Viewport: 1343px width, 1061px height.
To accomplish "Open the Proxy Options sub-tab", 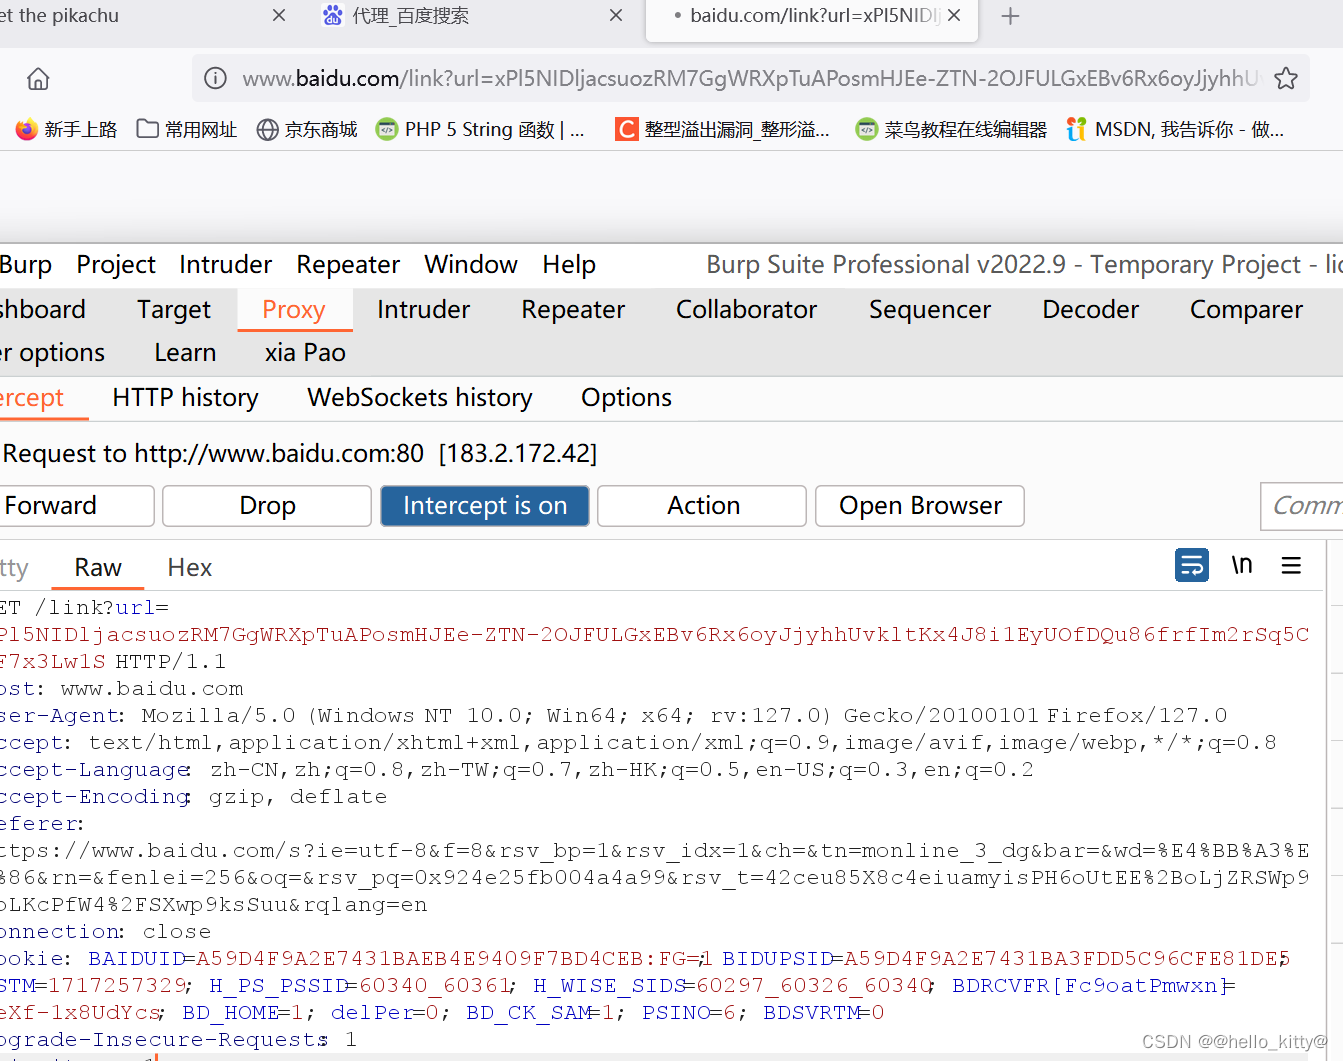I will pyautogui.click(x=627, y=397).
